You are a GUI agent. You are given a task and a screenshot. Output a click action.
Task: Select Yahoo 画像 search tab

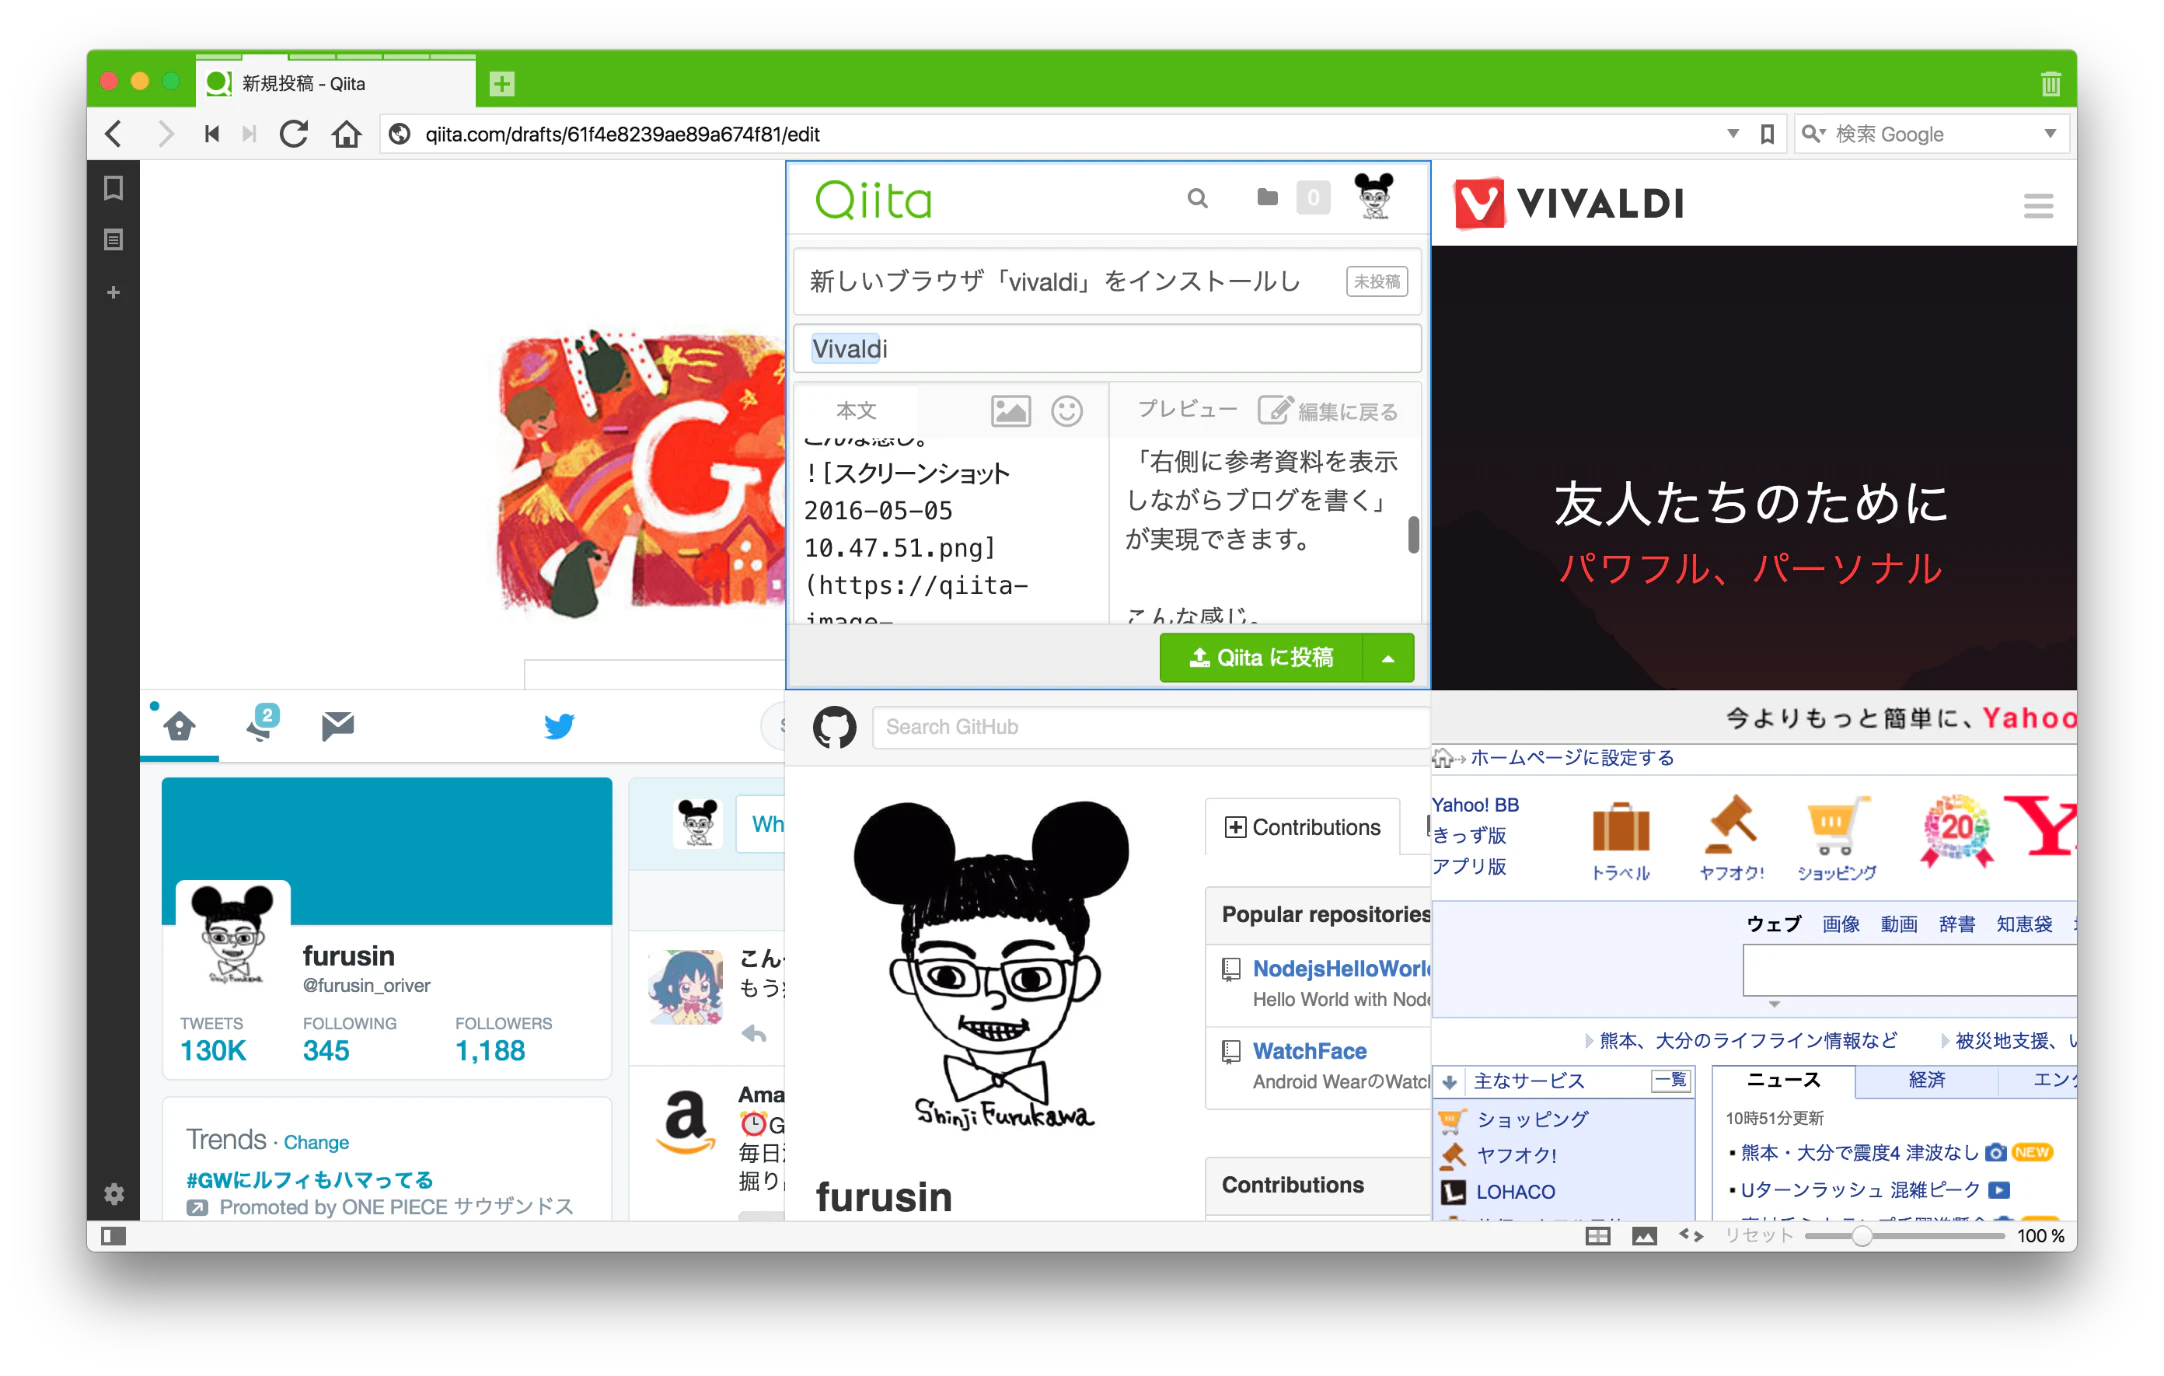coord(1841,924)
